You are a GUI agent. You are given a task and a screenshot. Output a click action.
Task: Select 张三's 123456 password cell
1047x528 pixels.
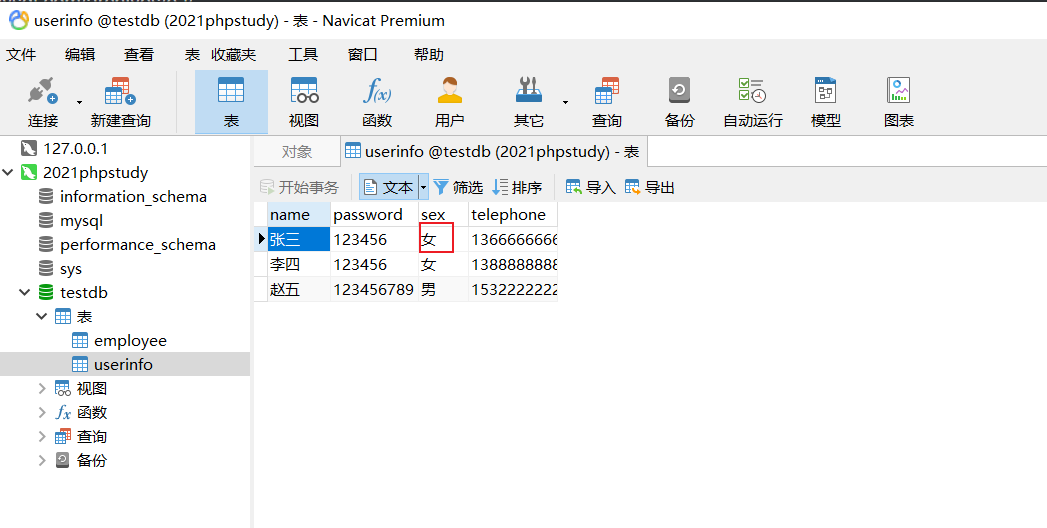point(375,239)
